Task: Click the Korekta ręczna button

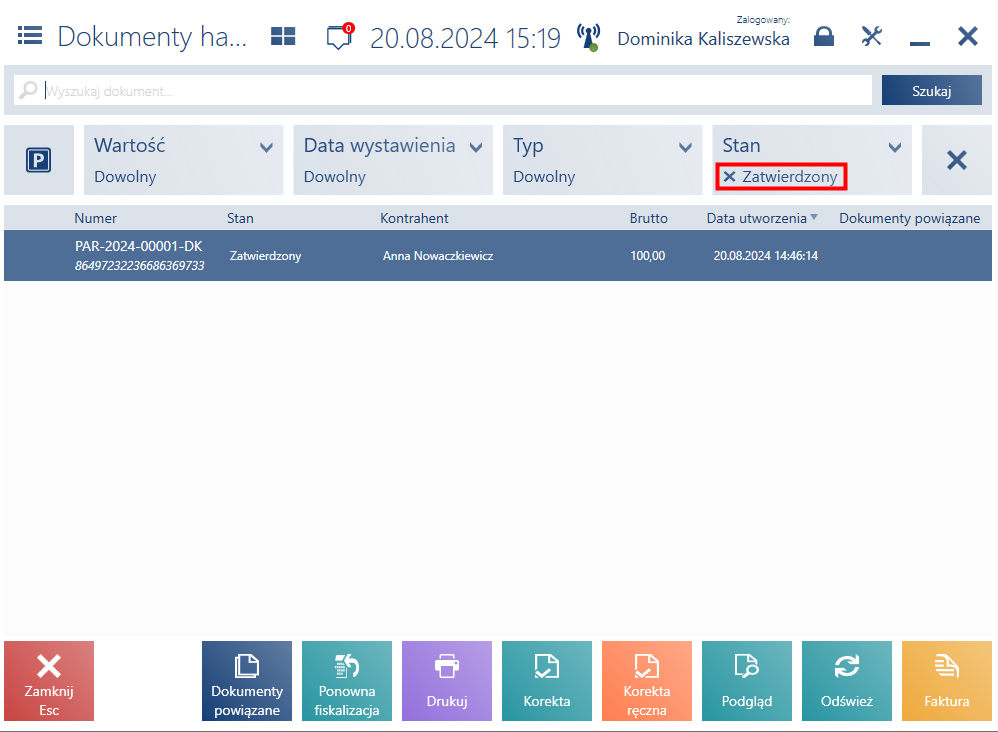Action: tap(647, 680)
